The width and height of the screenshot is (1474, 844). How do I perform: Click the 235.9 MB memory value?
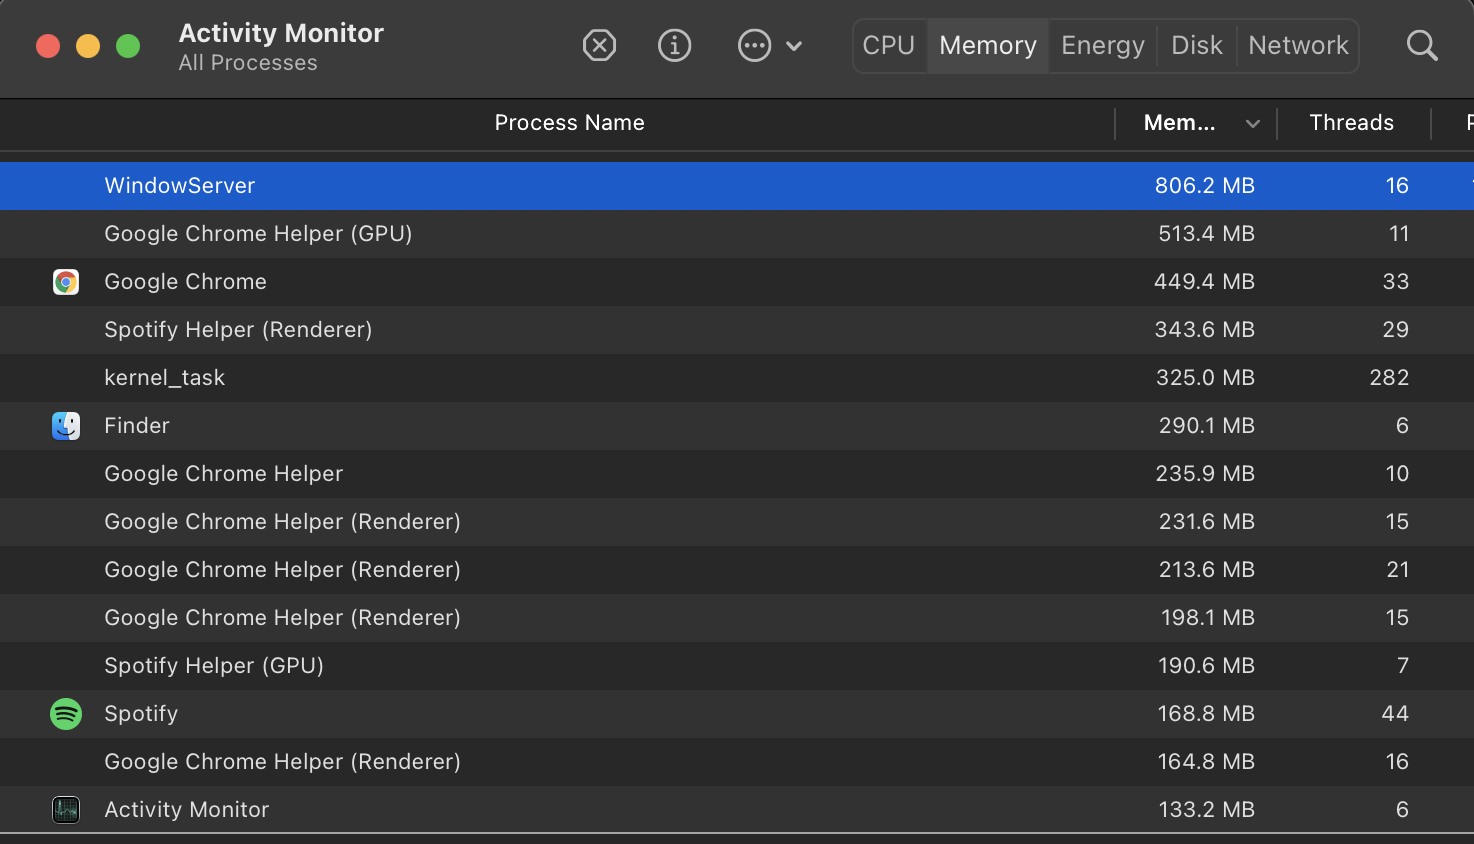(x=1205, y=474)
